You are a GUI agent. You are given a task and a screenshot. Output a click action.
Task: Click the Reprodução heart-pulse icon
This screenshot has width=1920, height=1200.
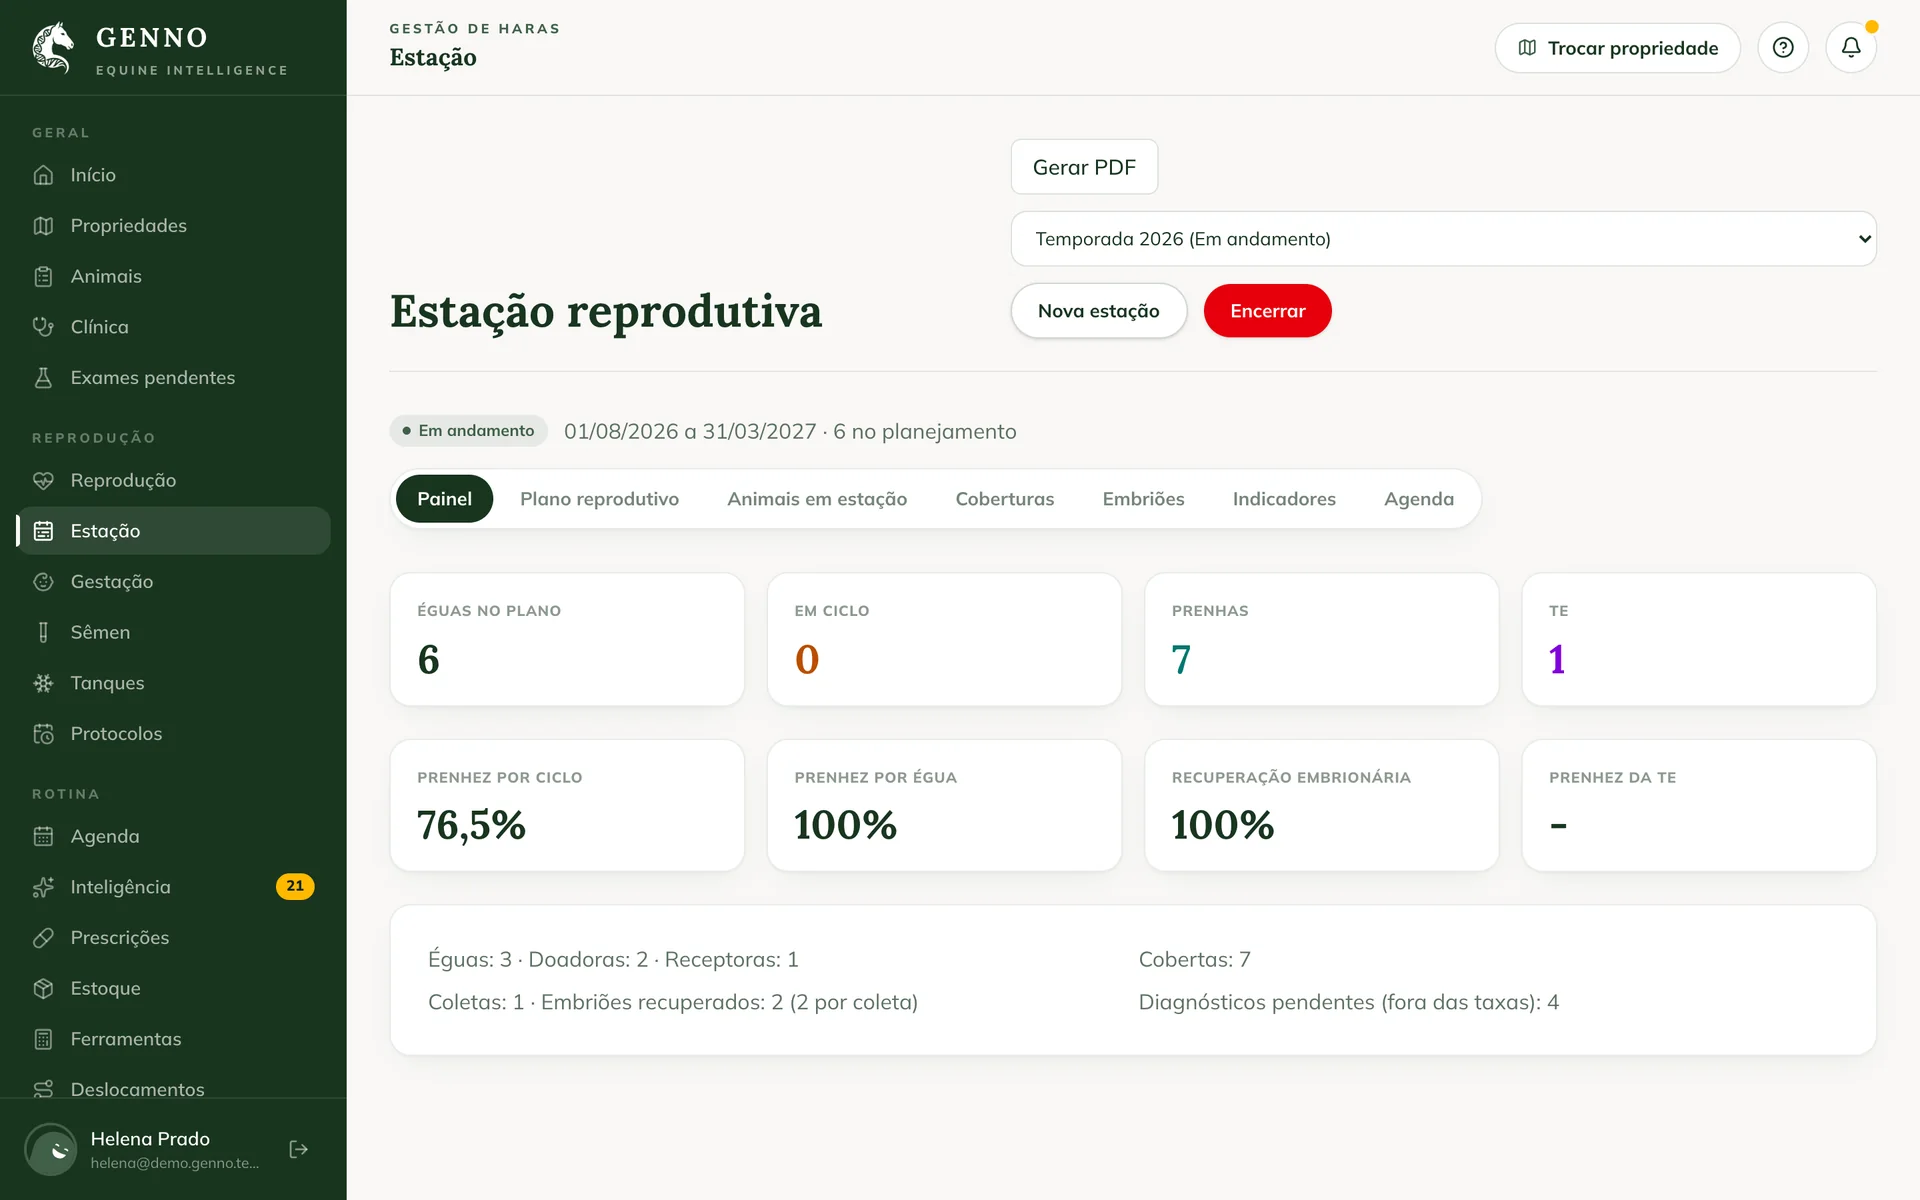pos(43,481)
